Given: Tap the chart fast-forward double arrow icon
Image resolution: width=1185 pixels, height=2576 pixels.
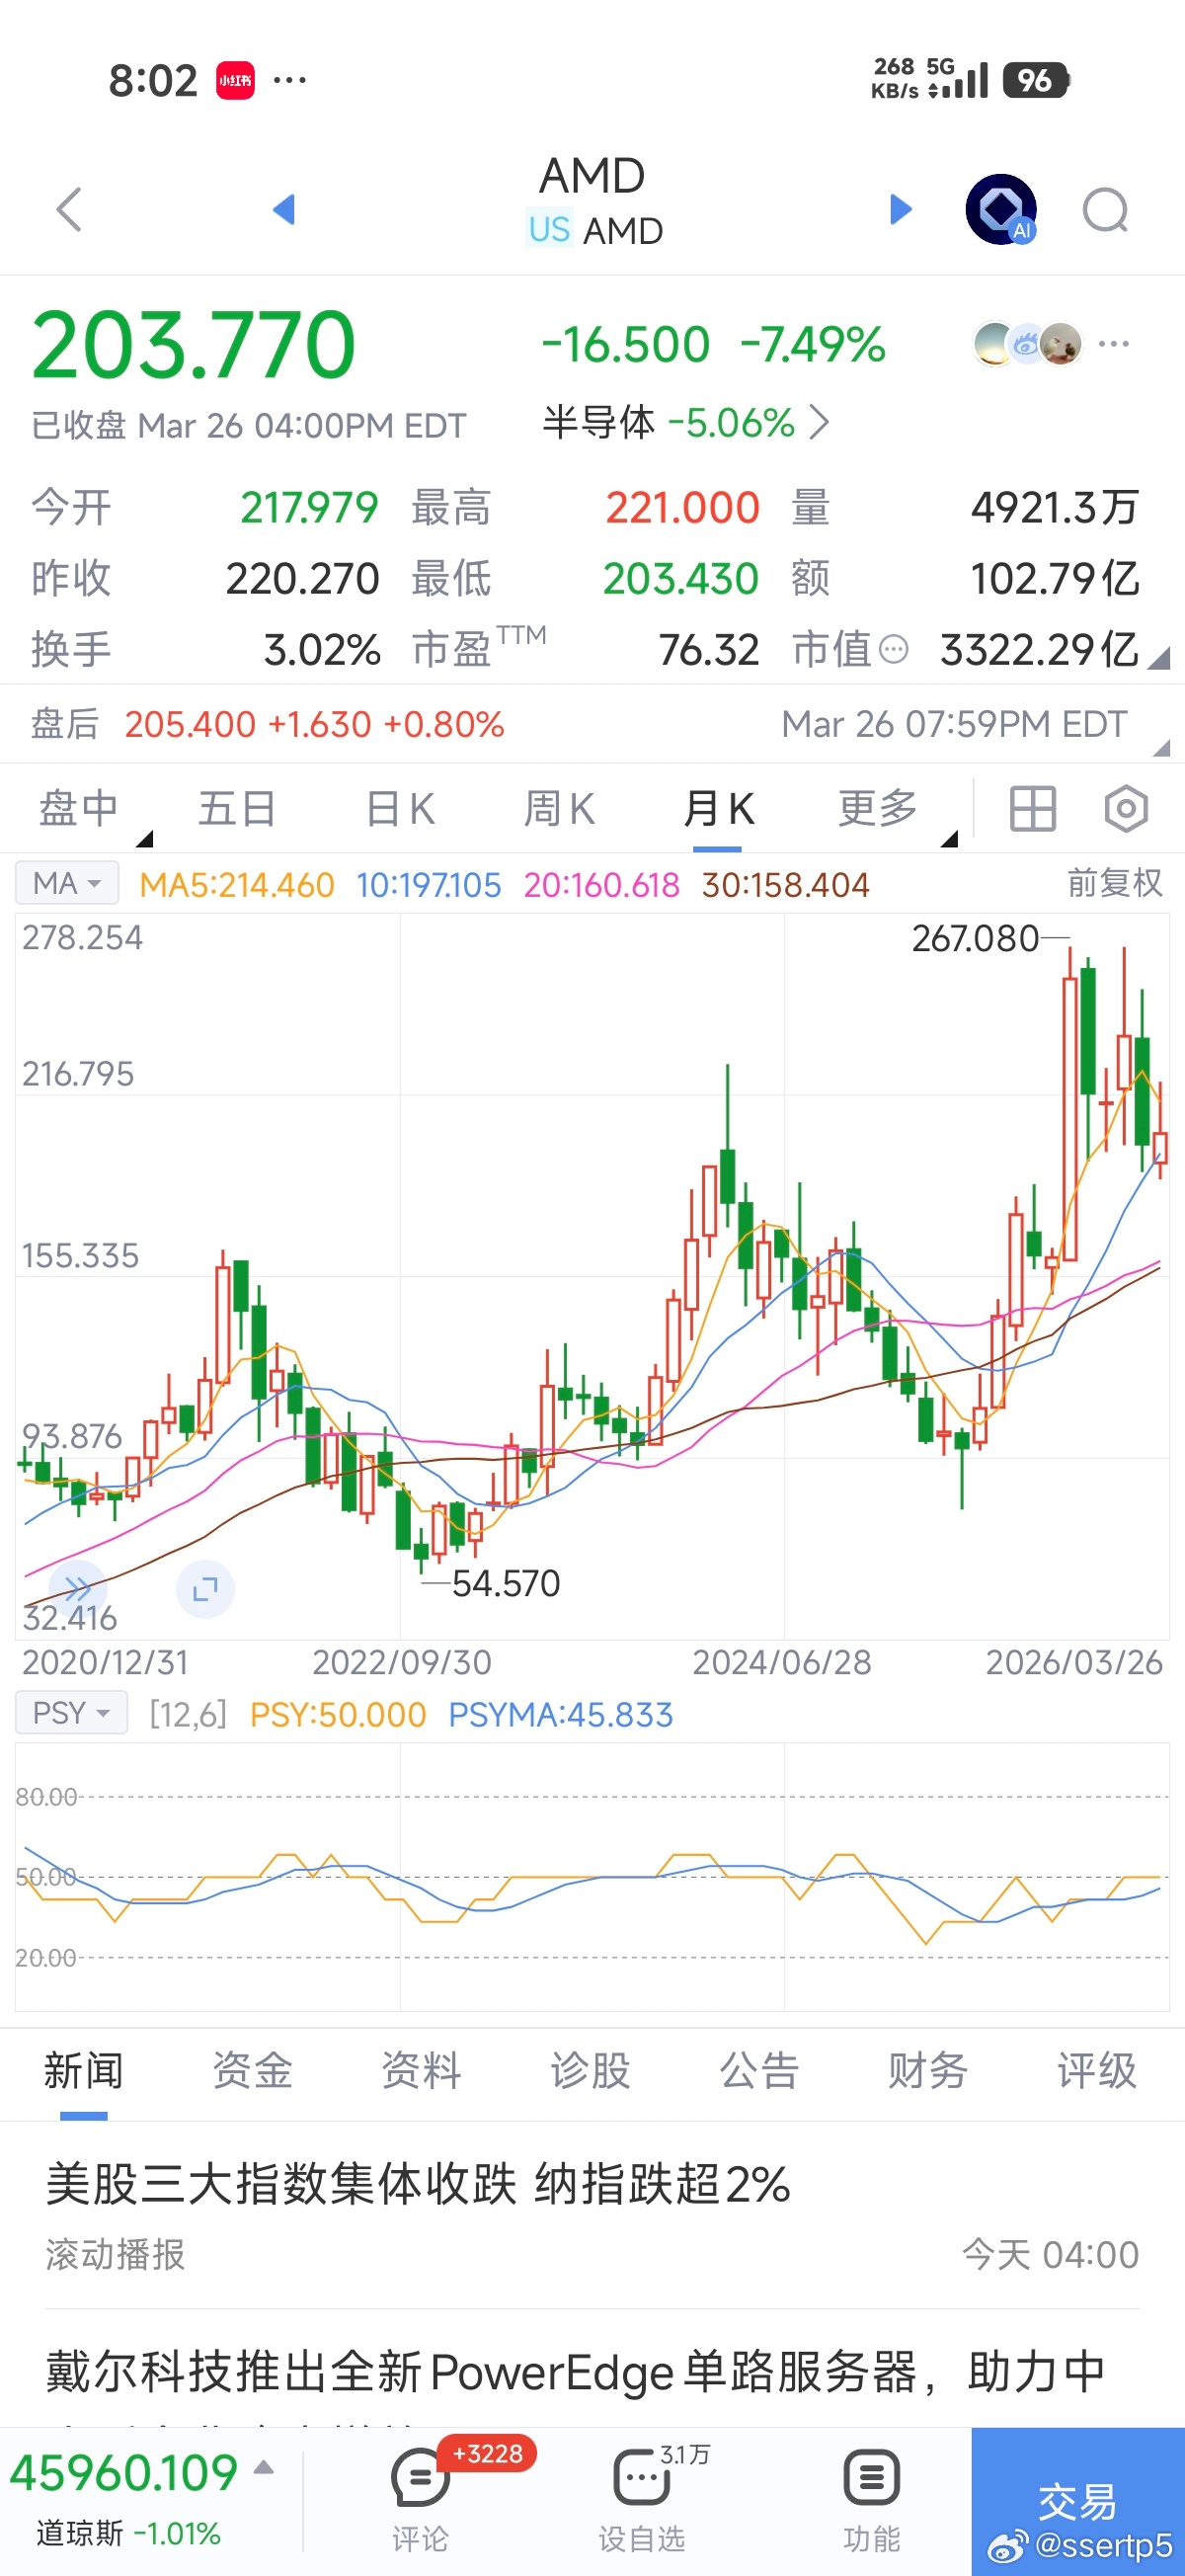Looking at the screenshot, I should 77,1587.
